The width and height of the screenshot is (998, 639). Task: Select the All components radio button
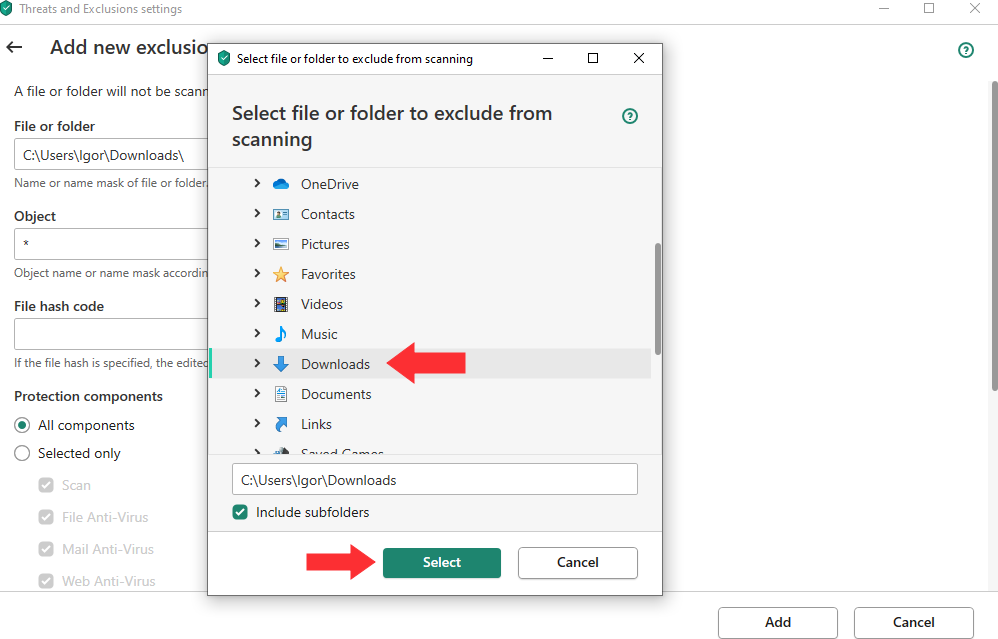pyautogui.click(x=22, y=425)
